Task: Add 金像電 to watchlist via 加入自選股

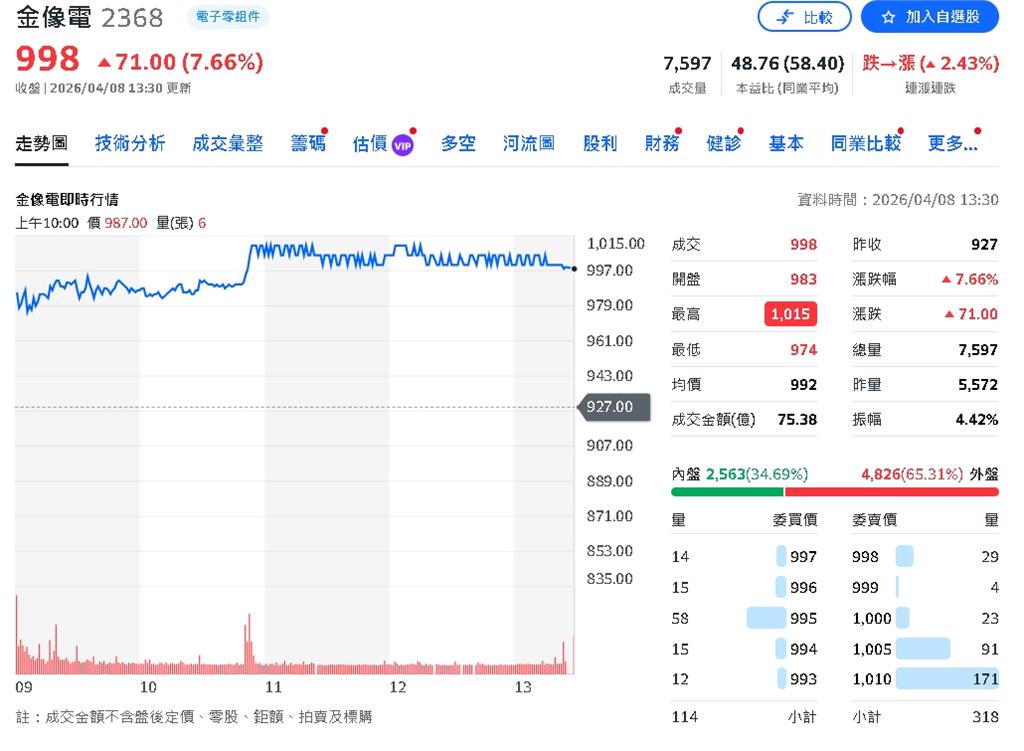Action: click(x=928, y=17)
